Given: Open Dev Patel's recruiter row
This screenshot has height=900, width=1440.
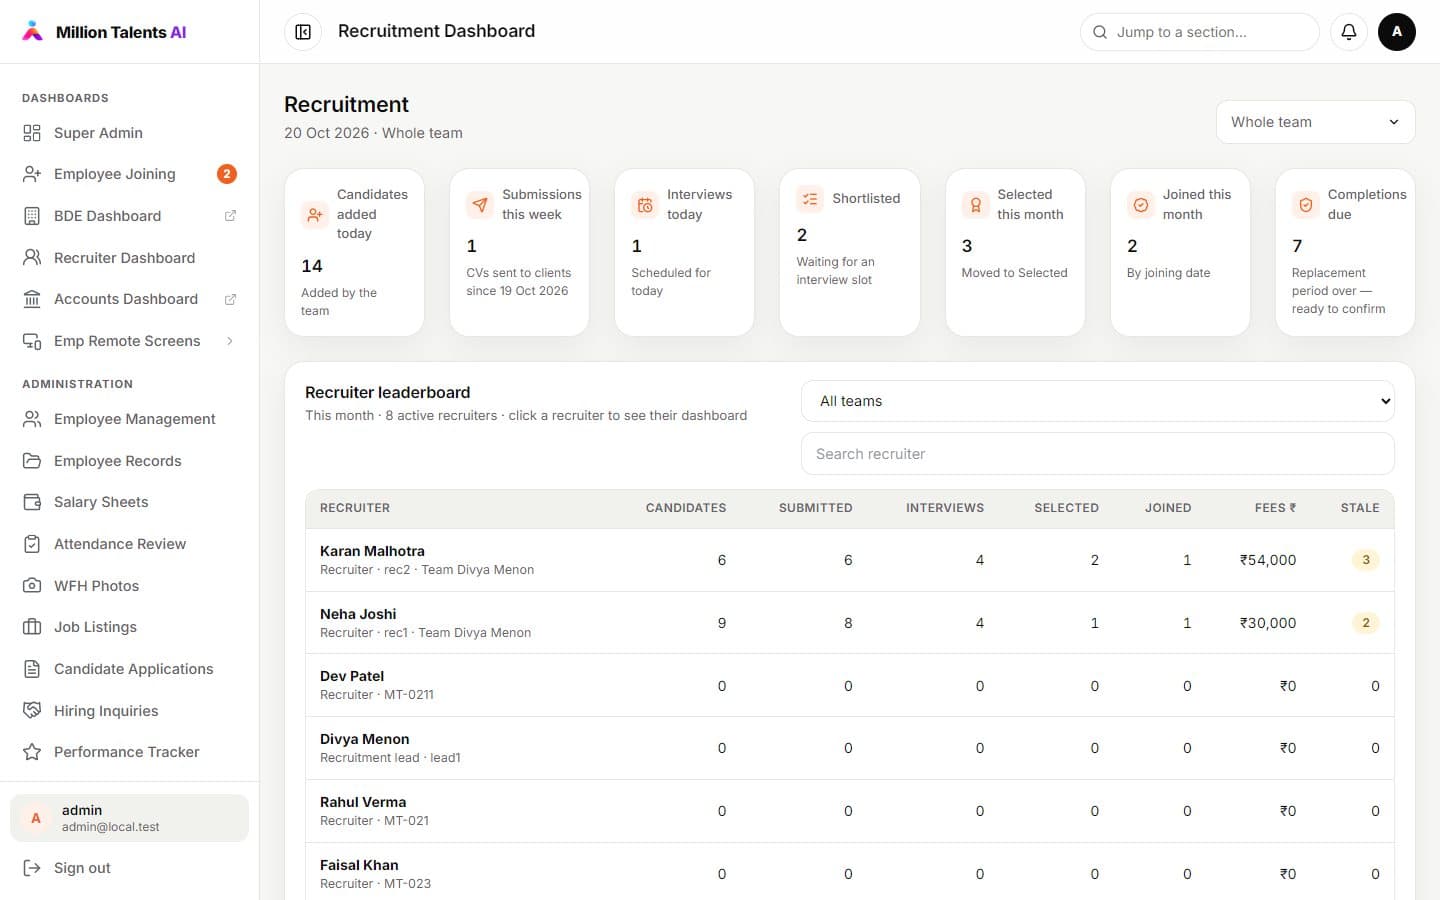Looking at the screenshot, I should click(849, 686).
